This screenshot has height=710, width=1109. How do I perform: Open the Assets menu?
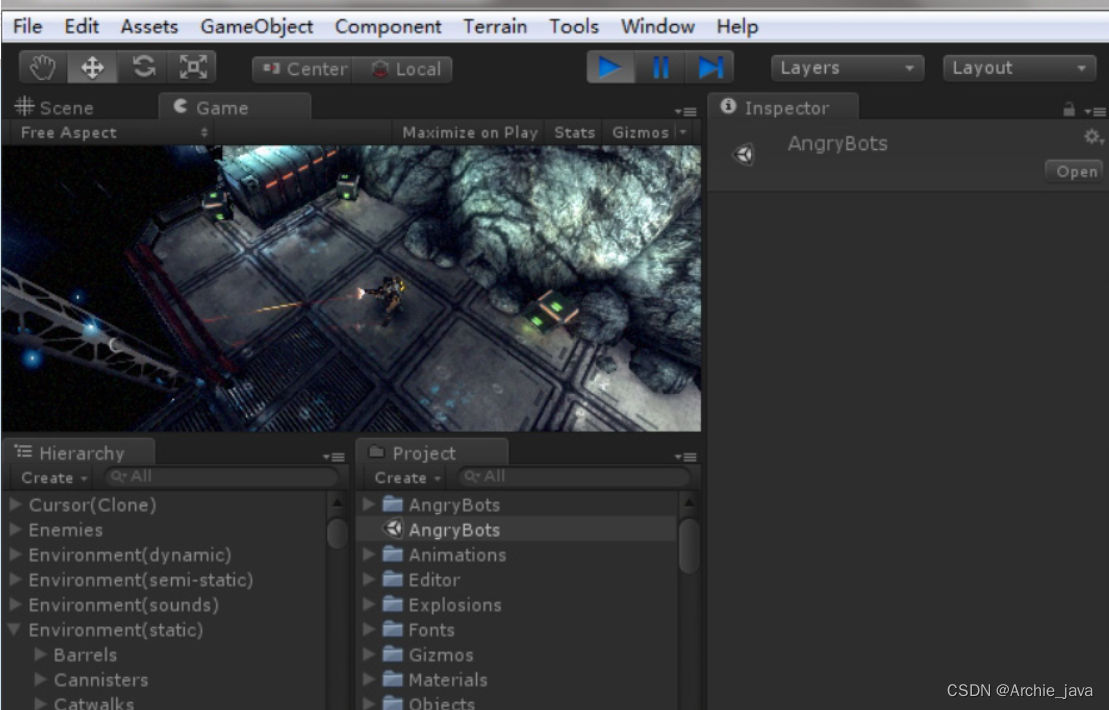coord(149,27)
